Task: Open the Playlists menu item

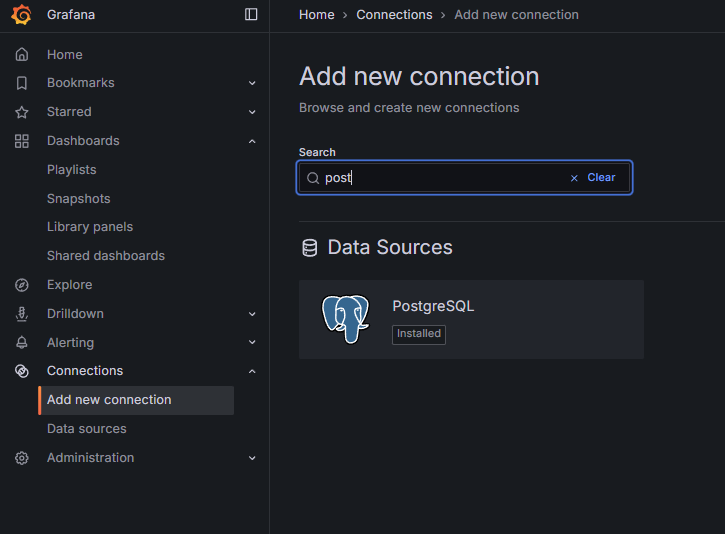Action: coord(72,170)
